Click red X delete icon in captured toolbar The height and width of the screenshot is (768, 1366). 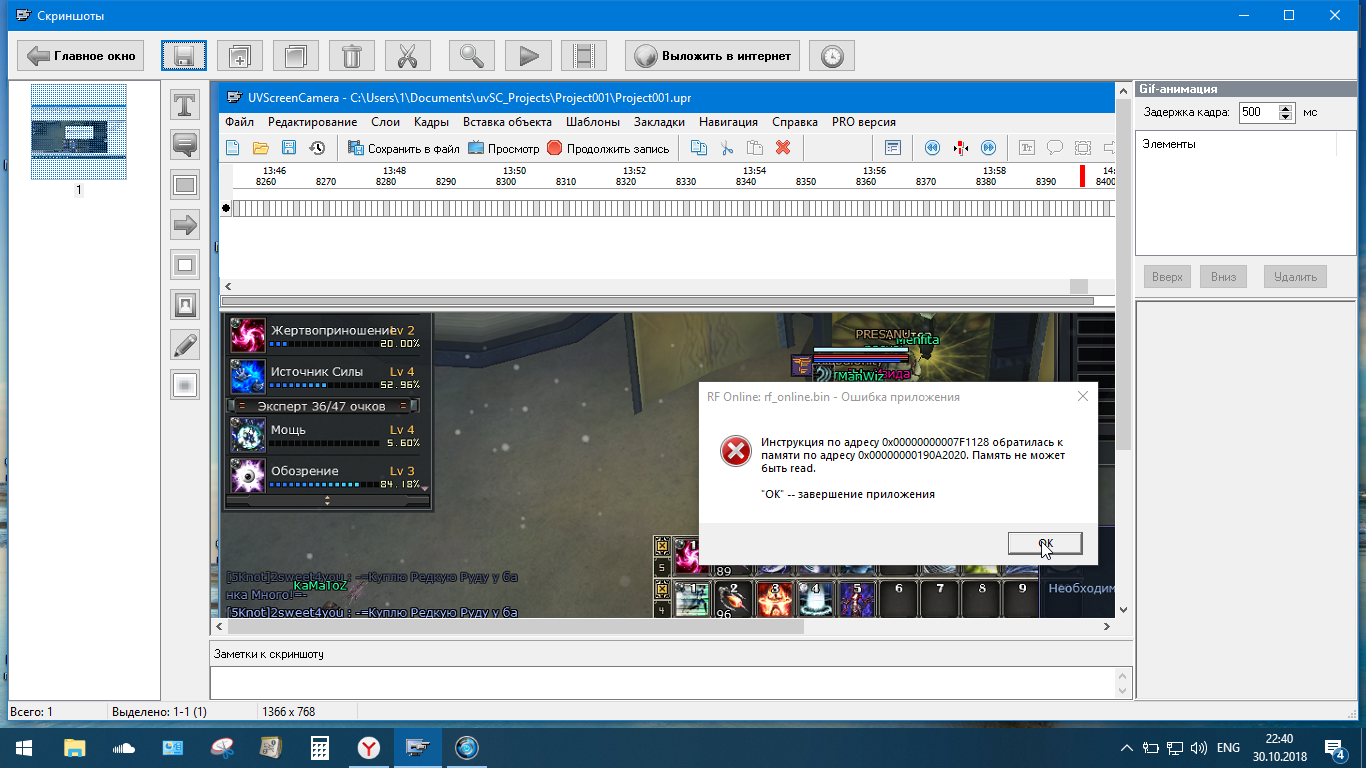783,148
